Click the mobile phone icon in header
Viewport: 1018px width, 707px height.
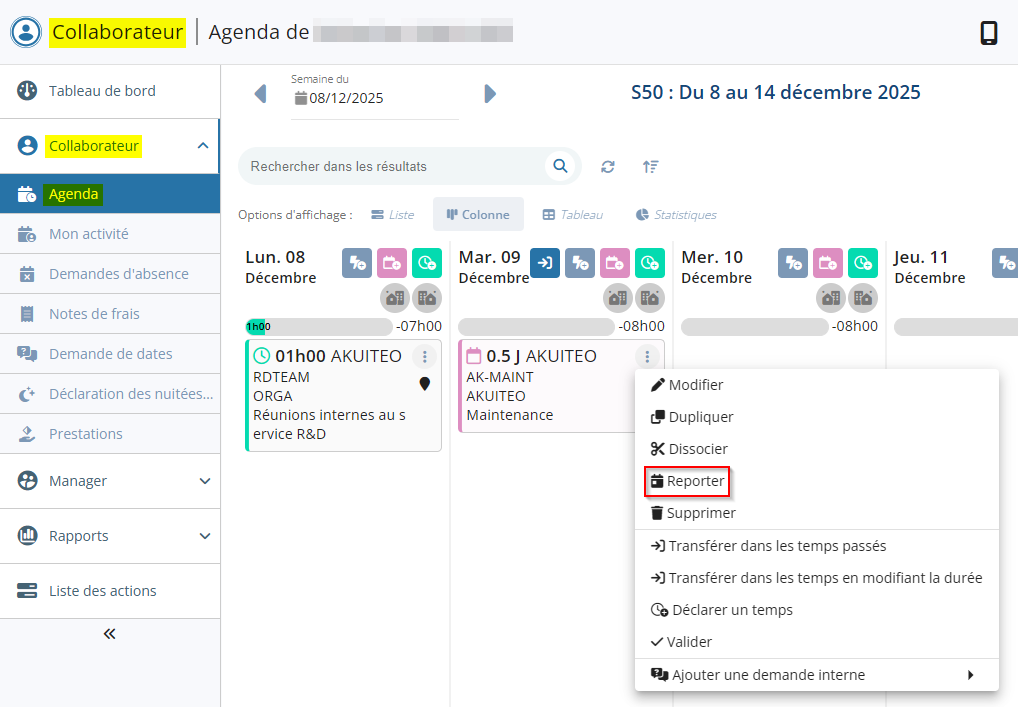(988, 33)
